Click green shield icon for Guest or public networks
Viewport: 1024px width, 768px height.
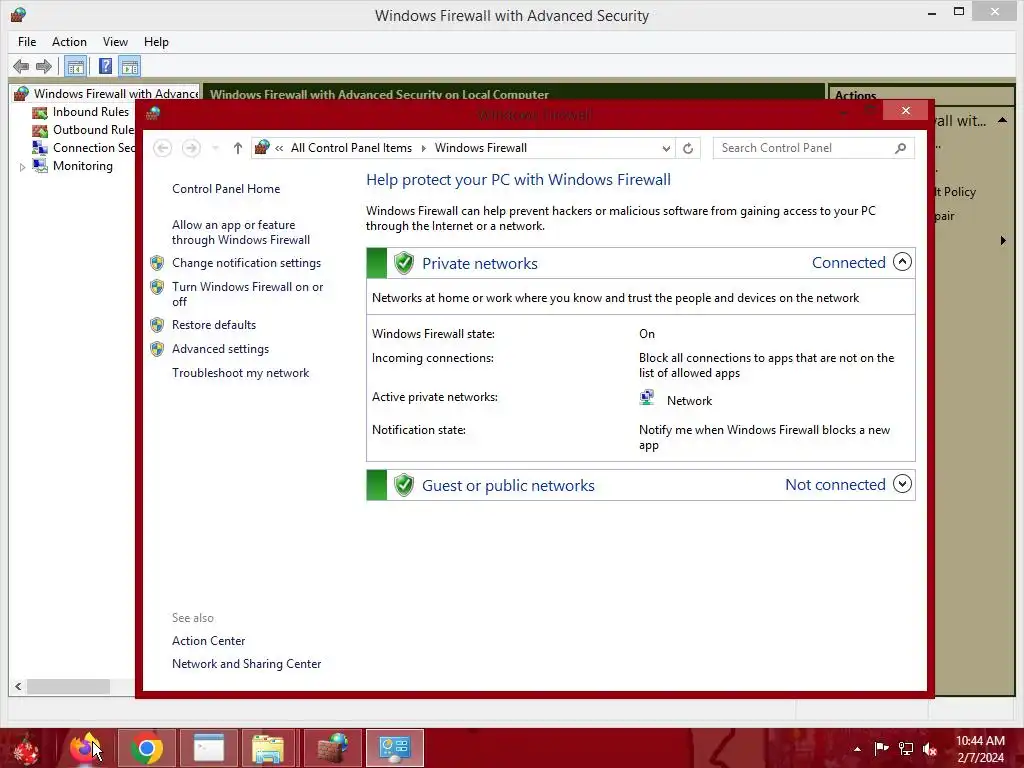click(x=404, y=485)
